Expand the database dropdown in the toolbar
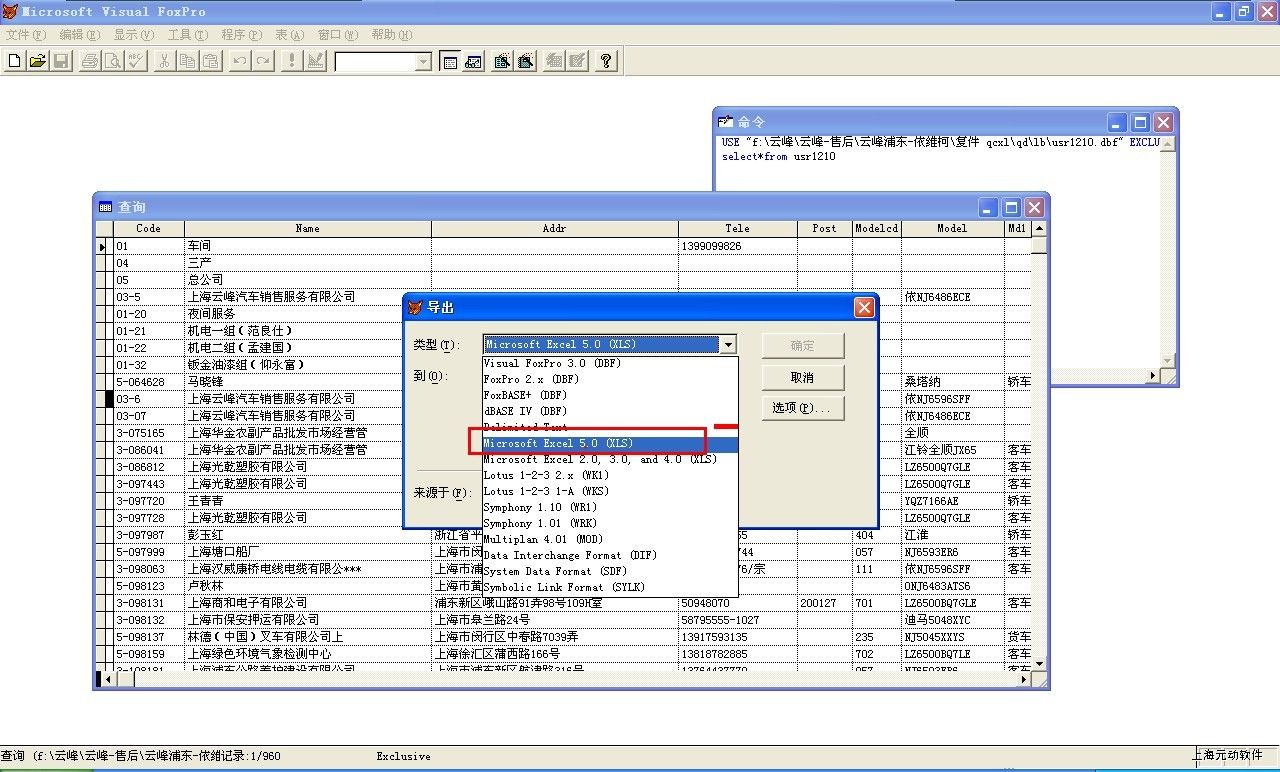Viewport: 1280px width, 772px height. tap(423, 62)
